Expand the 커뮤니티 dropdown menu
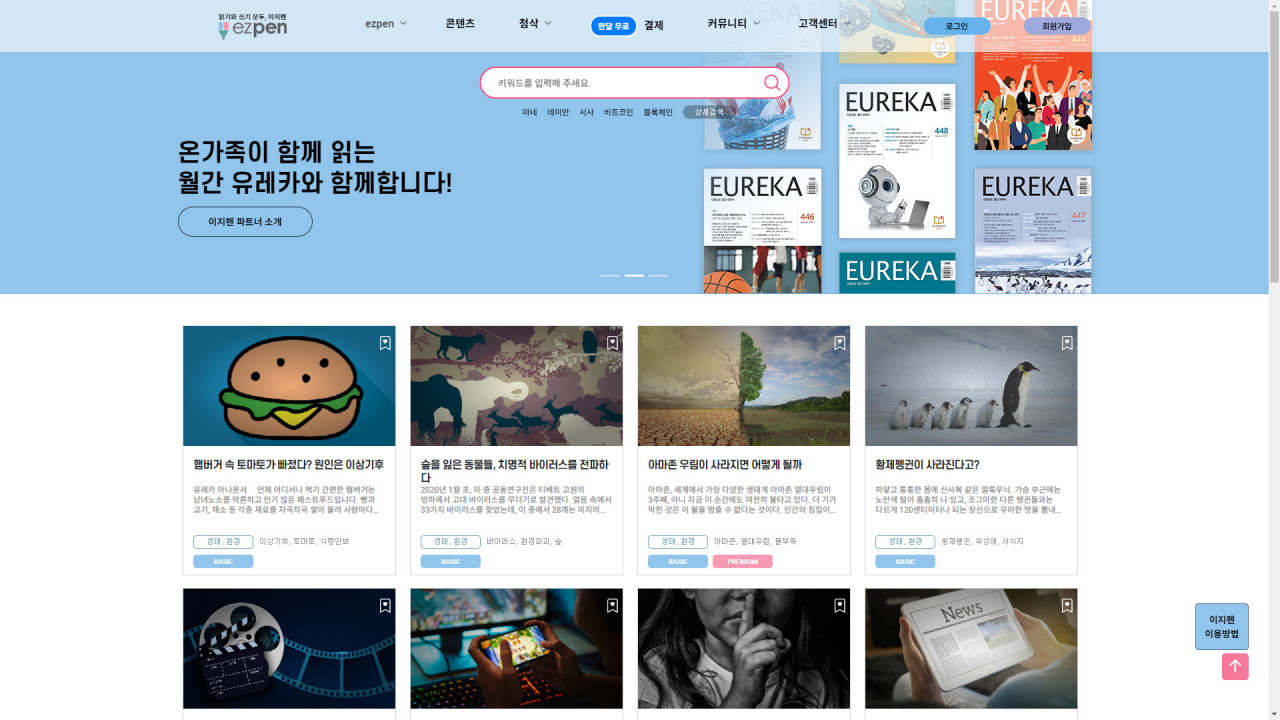 [x=734, y=24]
